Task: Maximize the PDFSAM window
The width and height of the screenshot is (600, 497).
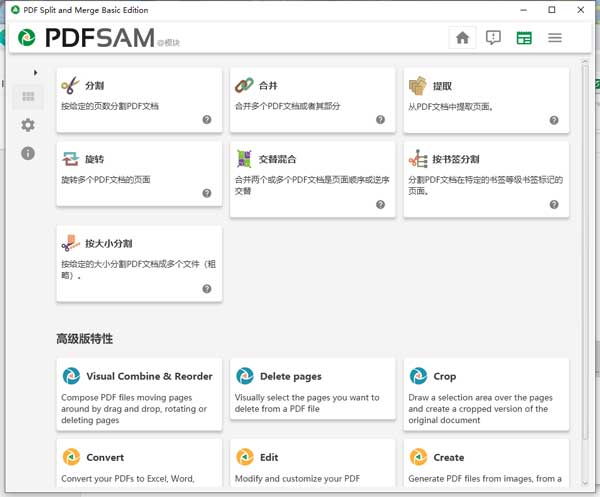Action: pos(552,10)
